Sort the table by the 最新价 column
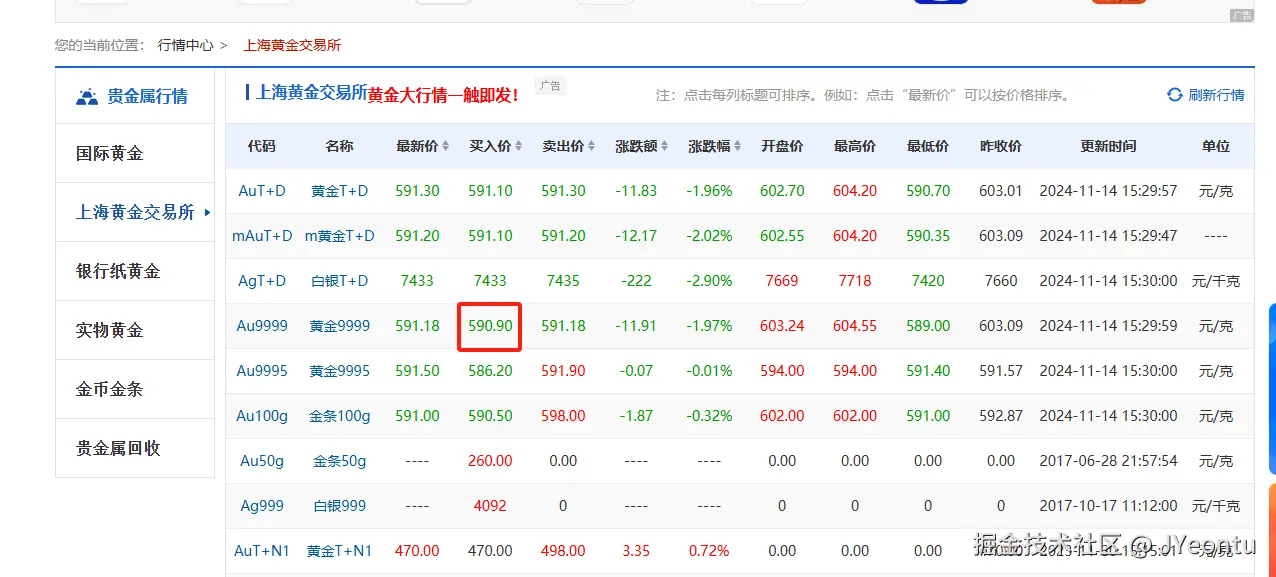The image size is (1276, 577). (x=423, y=146)
